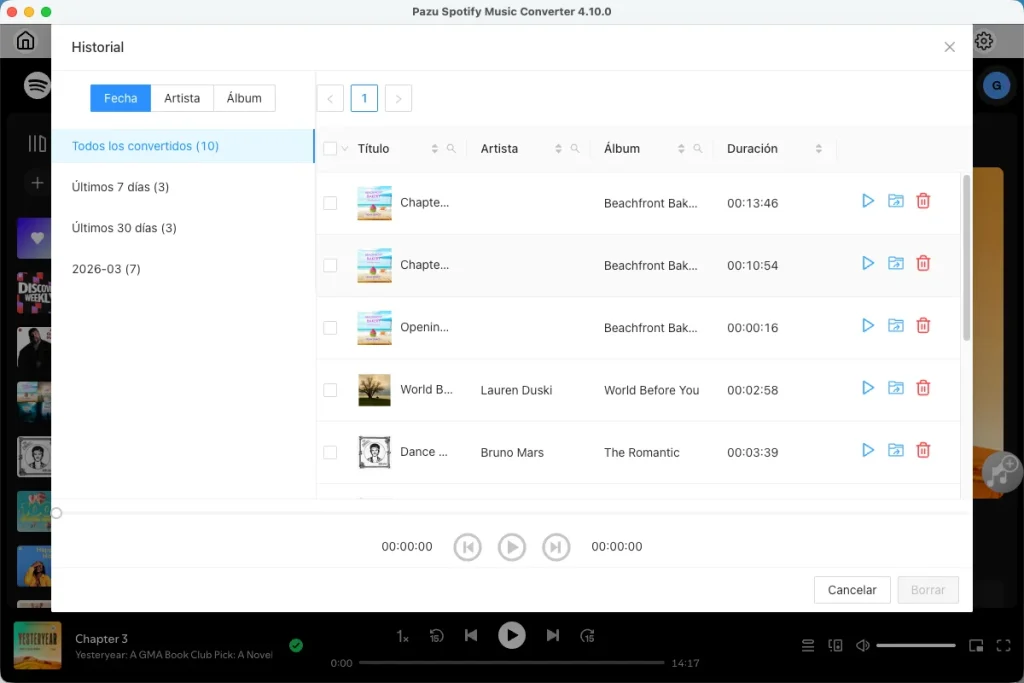Select the Opening track checkbox

330,328
